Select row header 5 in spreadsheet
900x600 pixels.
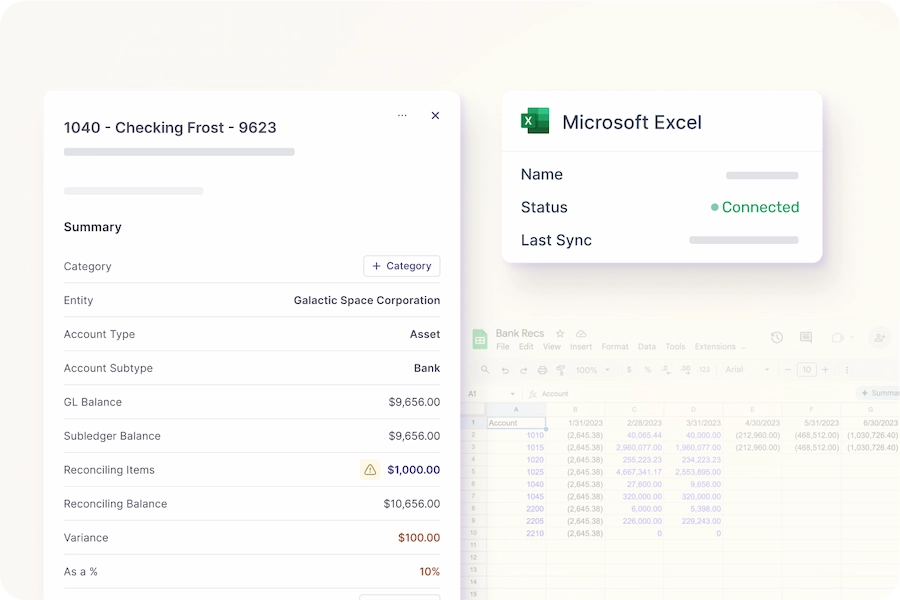coord(474,472)
